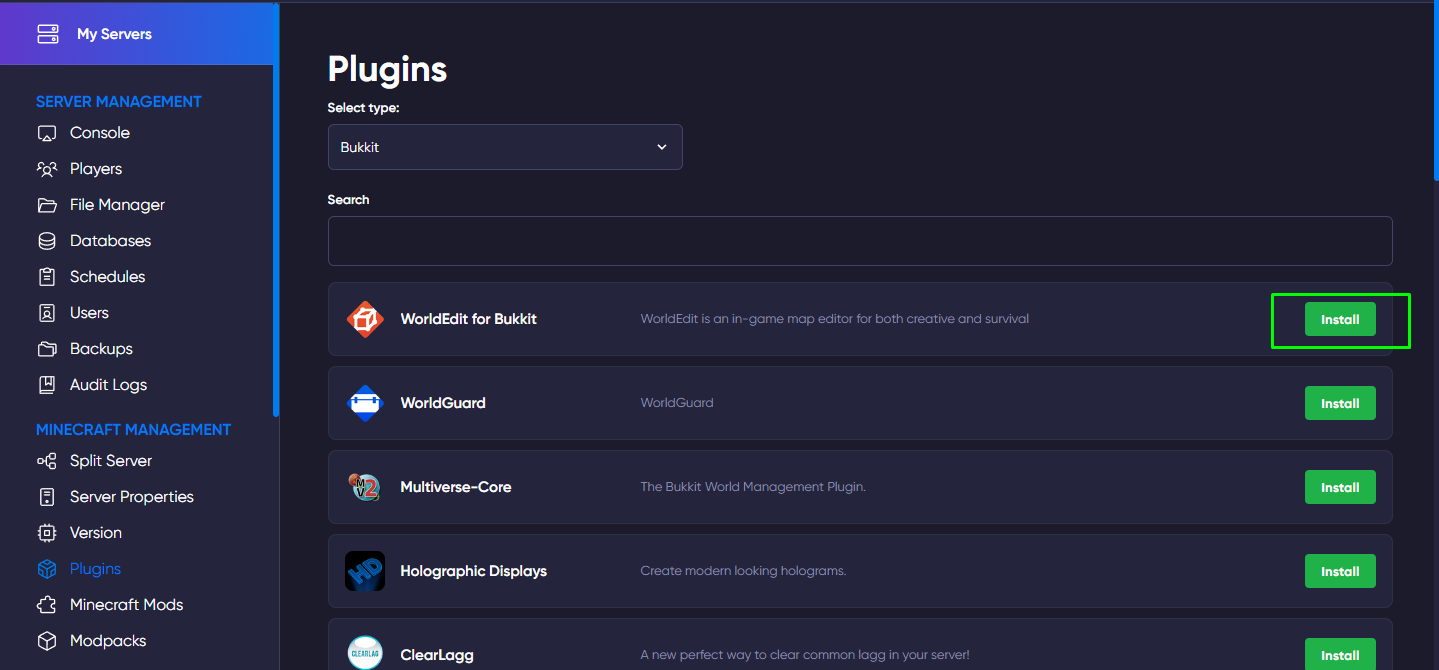1439x670 pixels.
Task: Click the Audit Logs sidebar label
Action: (108, 385)
